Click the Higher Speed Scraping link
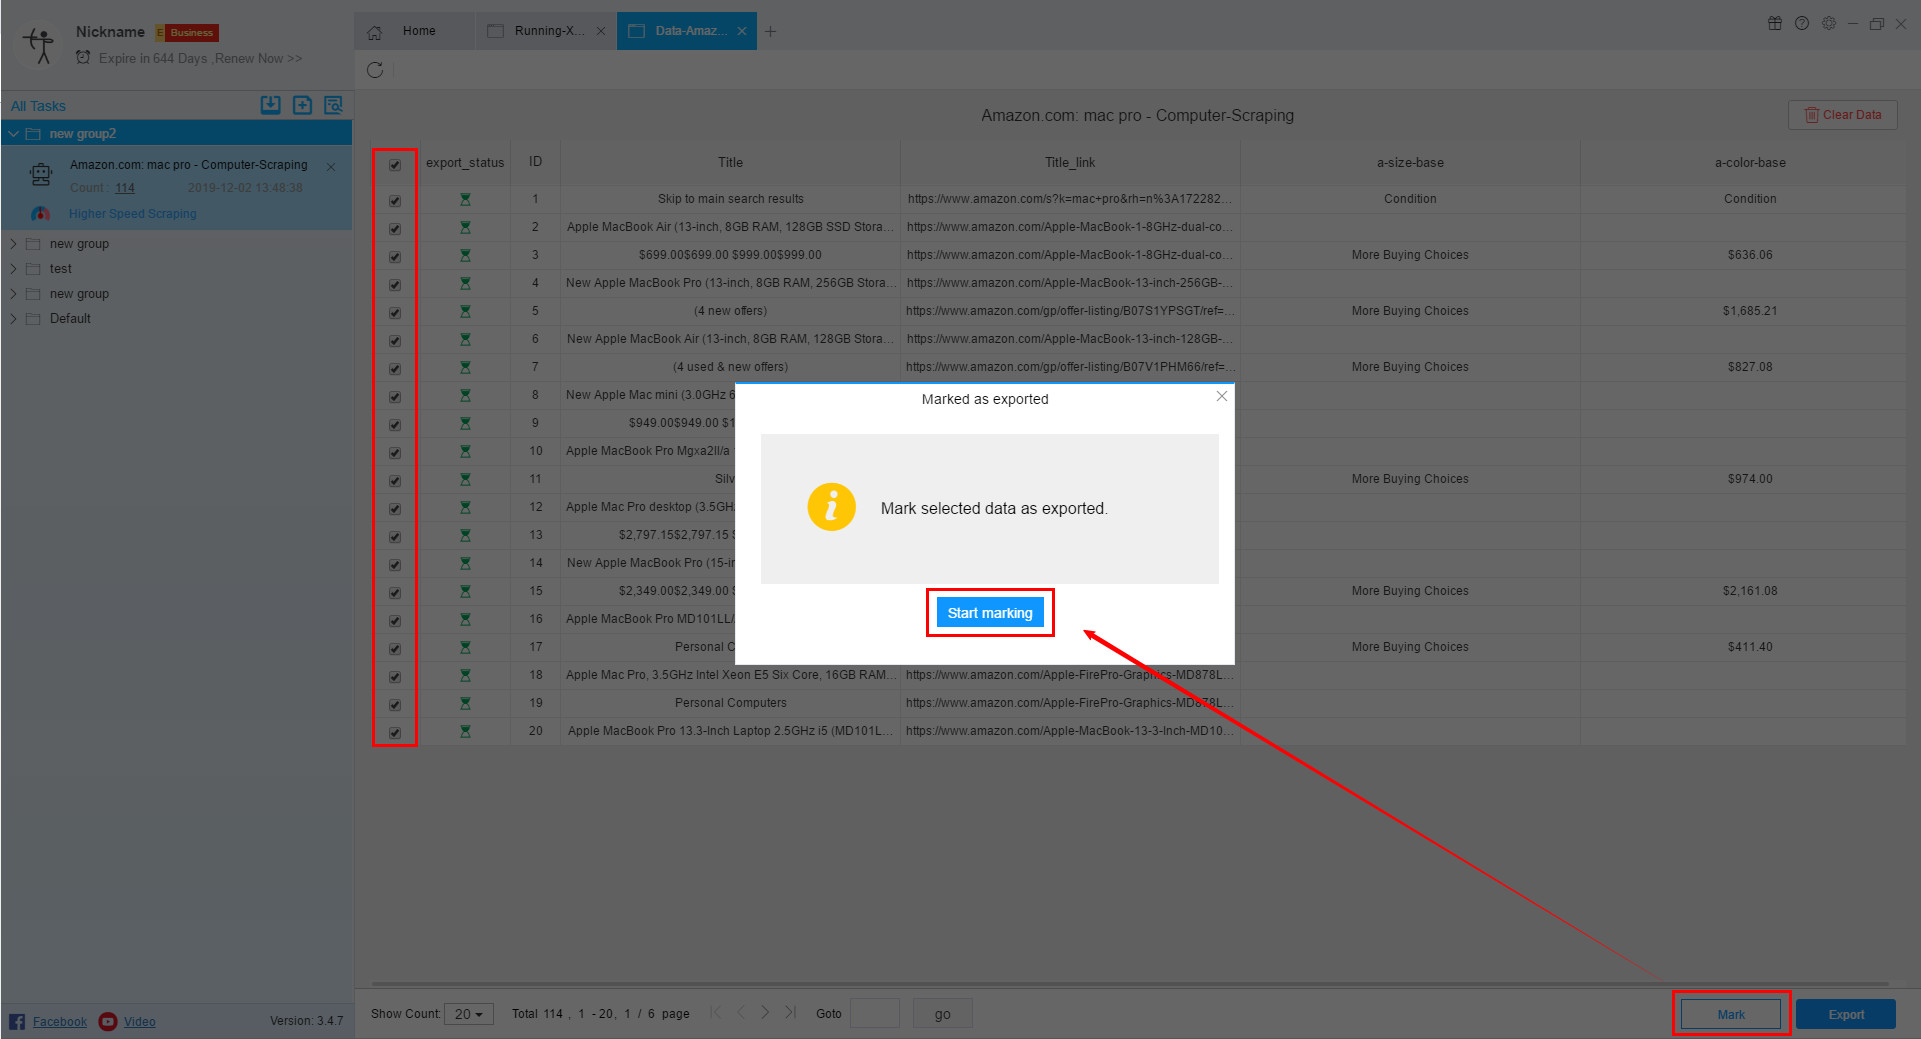The width and height of the screenshot is (1921, 1039). pyautogui.click(x=133, y=214)
